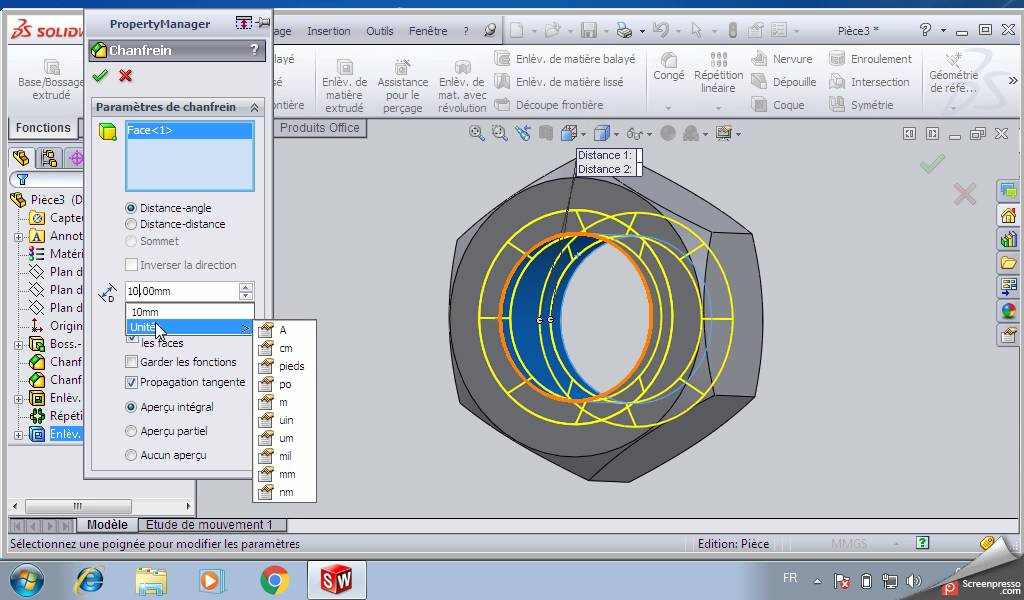Expand the Annotations tree node
This screenshot has height=600, width=1024.
(18, 236)
